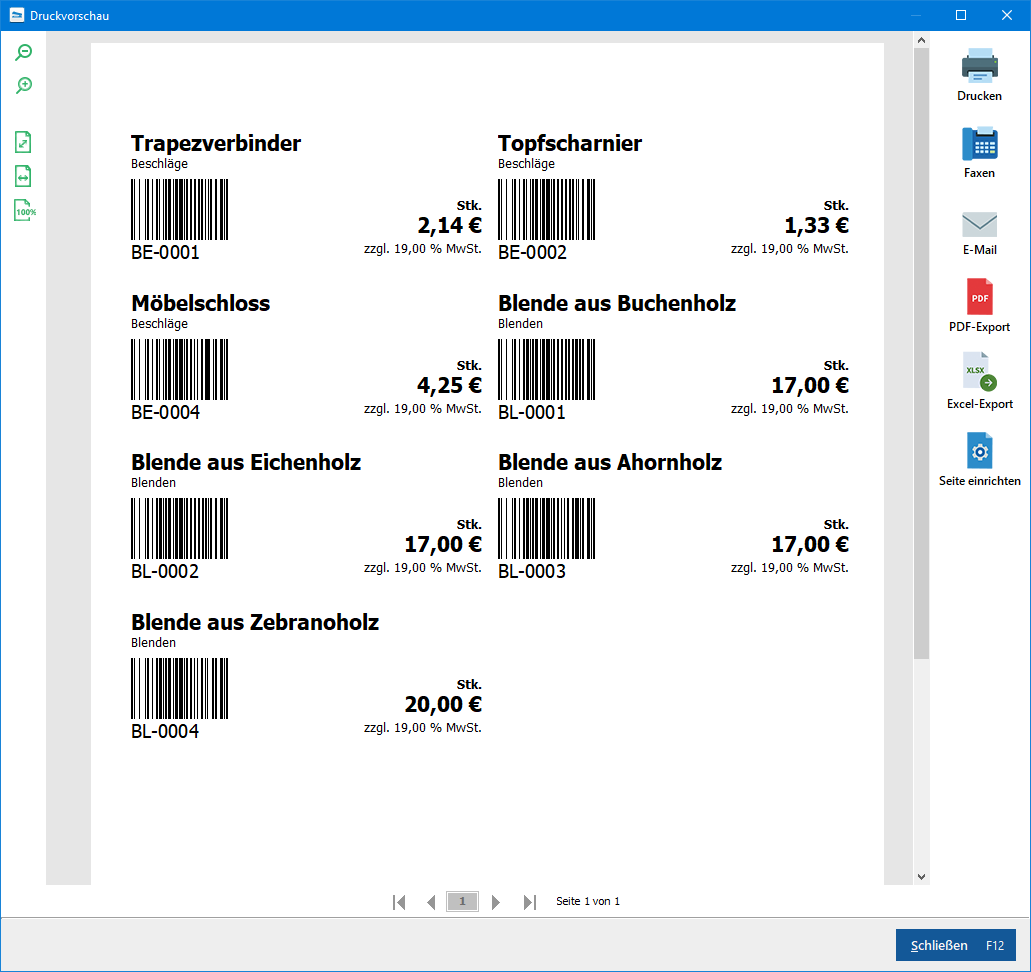Viewport: 1031px width, 972px height.
Task: Click the Faxen fax icon
Action: point(980,143)
